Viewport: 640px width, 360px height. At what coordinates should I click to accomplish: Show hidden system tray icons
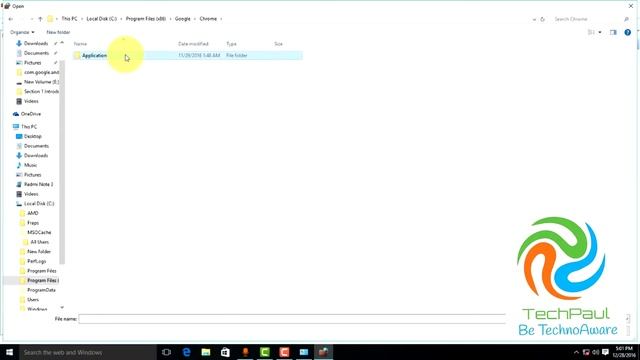[576, 352]
